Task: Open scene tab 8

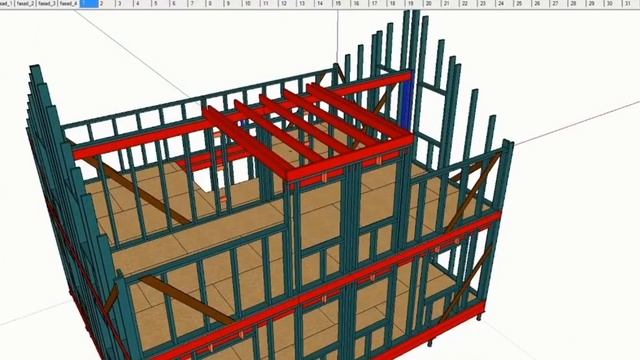Action: pos(216,4)
